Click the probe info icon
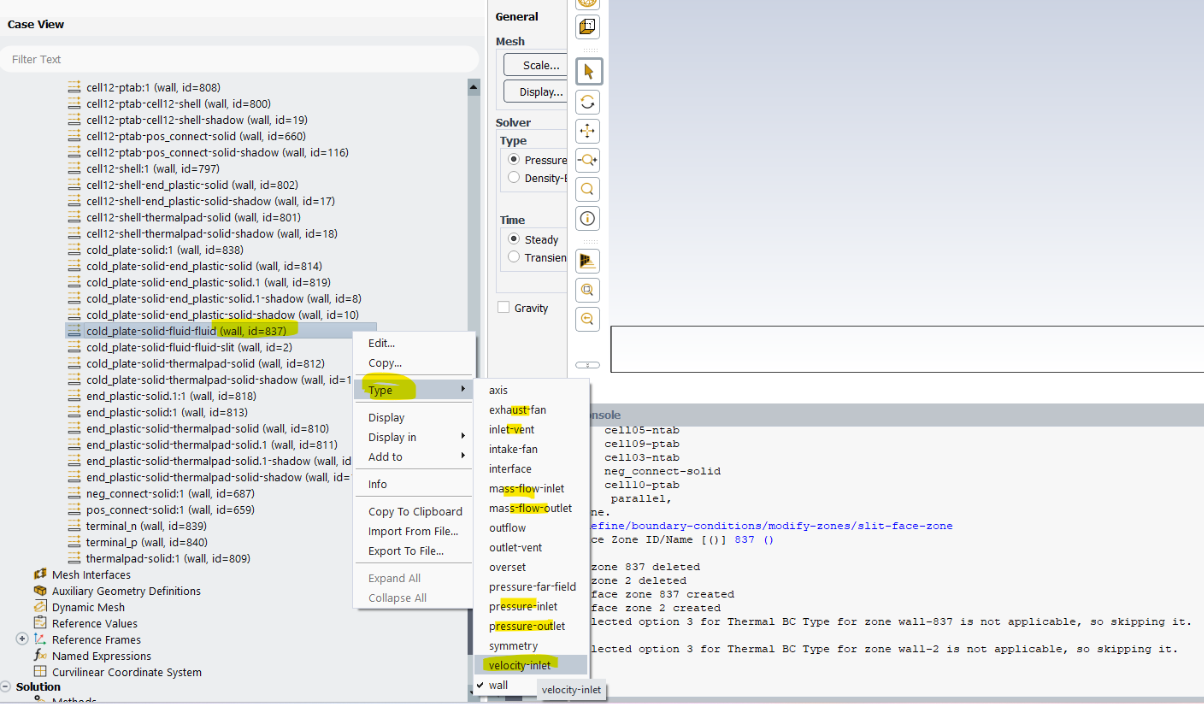 (x=588, y=218)
